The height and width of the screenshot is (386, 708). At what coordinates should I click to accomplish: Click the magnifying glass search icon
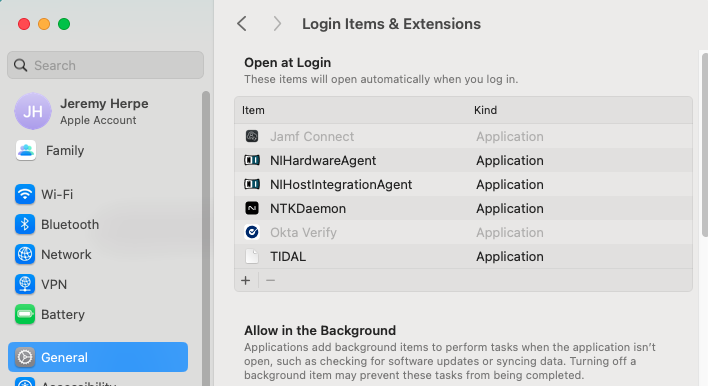tap(20, 65)
